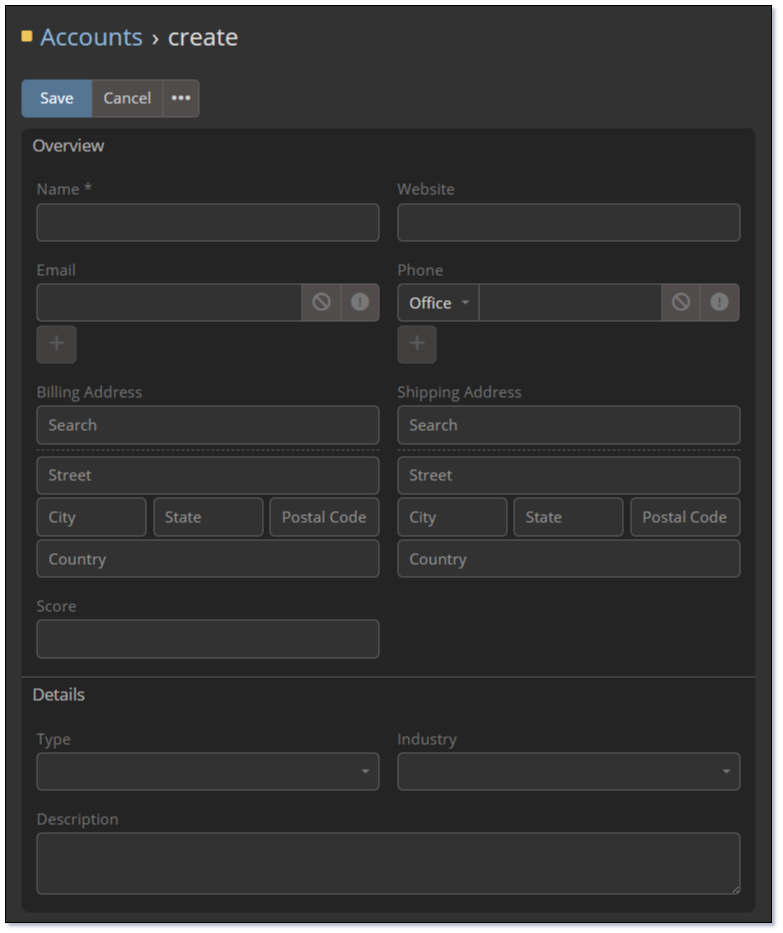The height and width of the screenshot is (933, 783).
Task: Click into the Phone number field
Action: [x=570, y=303]
